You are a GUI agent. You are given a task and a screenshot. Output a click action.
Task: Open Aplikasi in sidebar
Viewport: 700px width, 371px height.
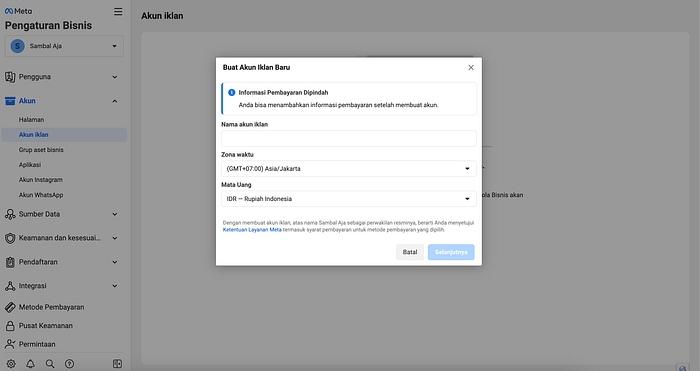[x=30, y=165]
